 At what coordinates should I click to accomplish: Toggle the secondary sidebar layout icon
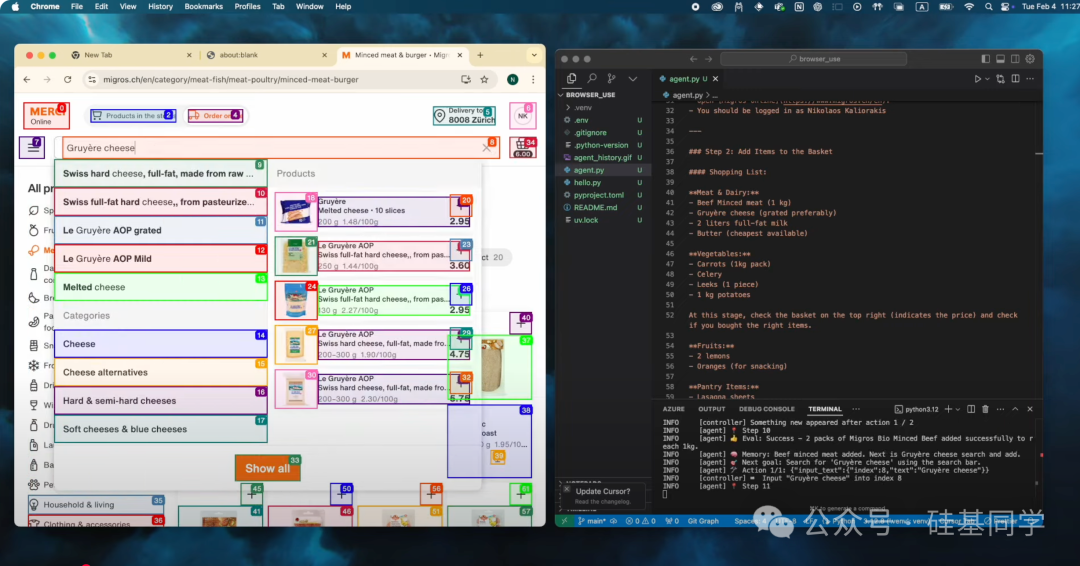pyautogui.click(x=1015, y=59)
